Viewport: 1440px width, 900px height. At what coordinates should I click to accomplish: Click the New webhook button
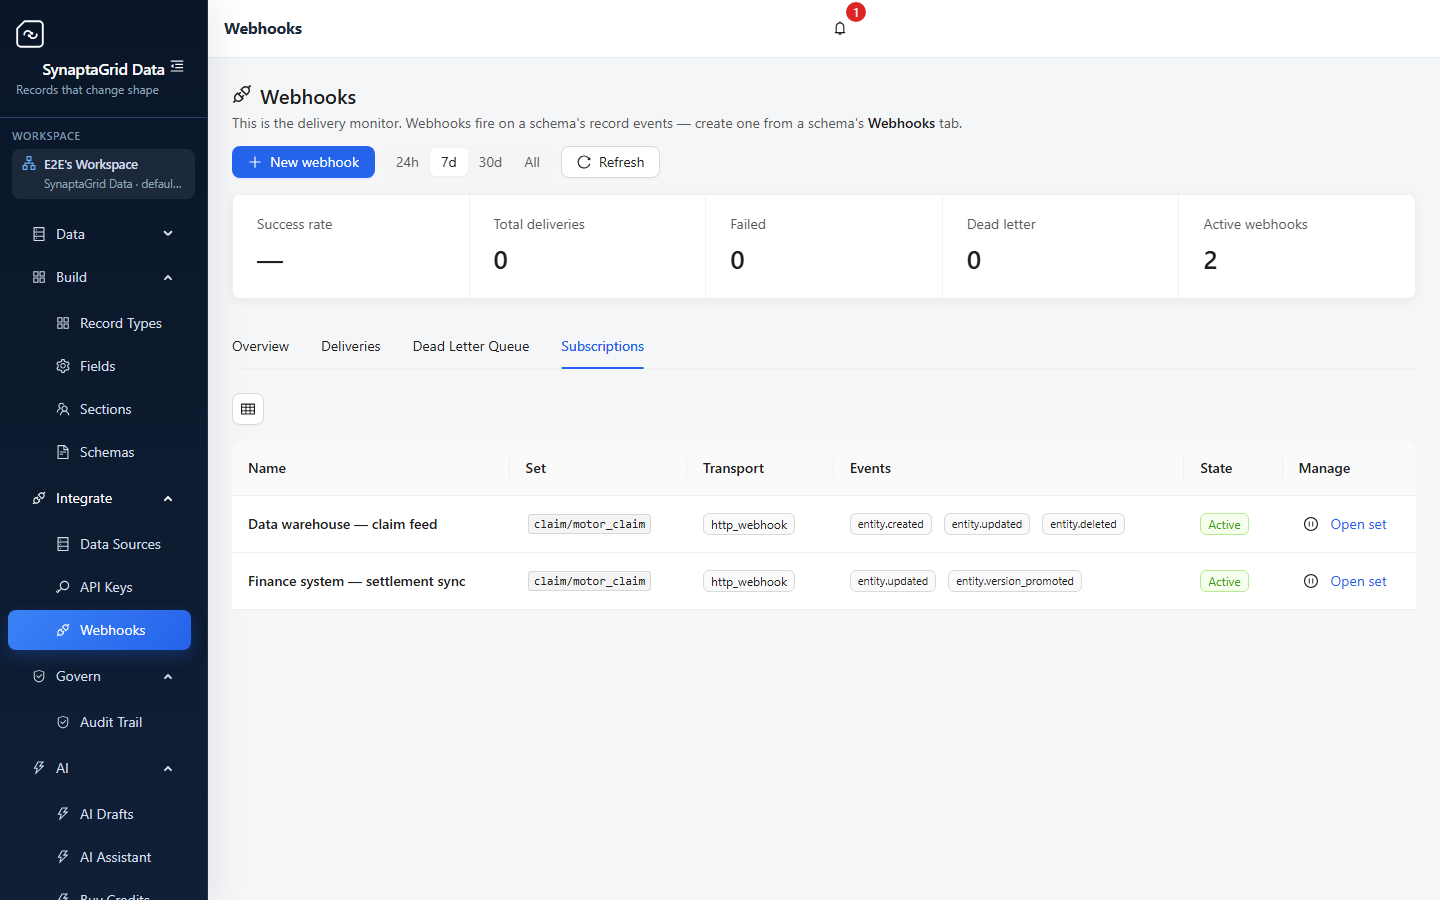303,162
